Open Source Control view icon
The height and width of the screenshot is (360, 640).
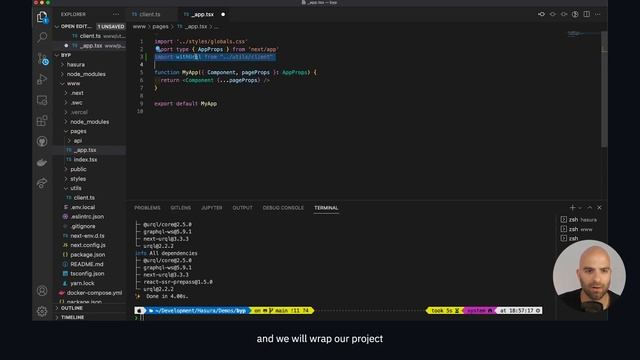click(x=42, y=59)
